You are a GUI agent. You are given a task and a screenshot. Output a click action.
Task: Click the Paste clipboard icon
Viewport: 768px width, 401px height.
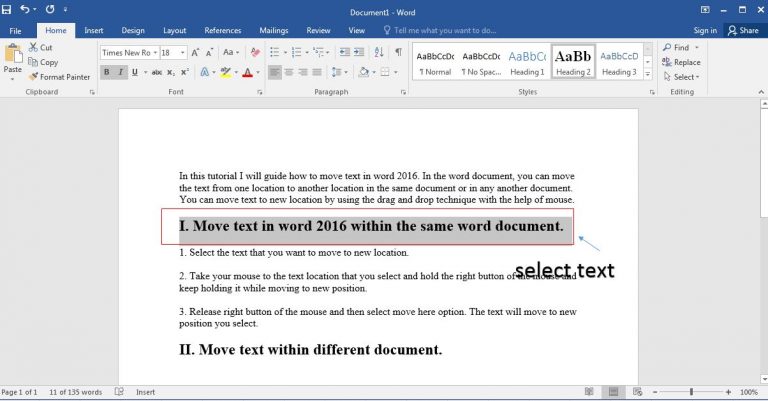[13, 54]
